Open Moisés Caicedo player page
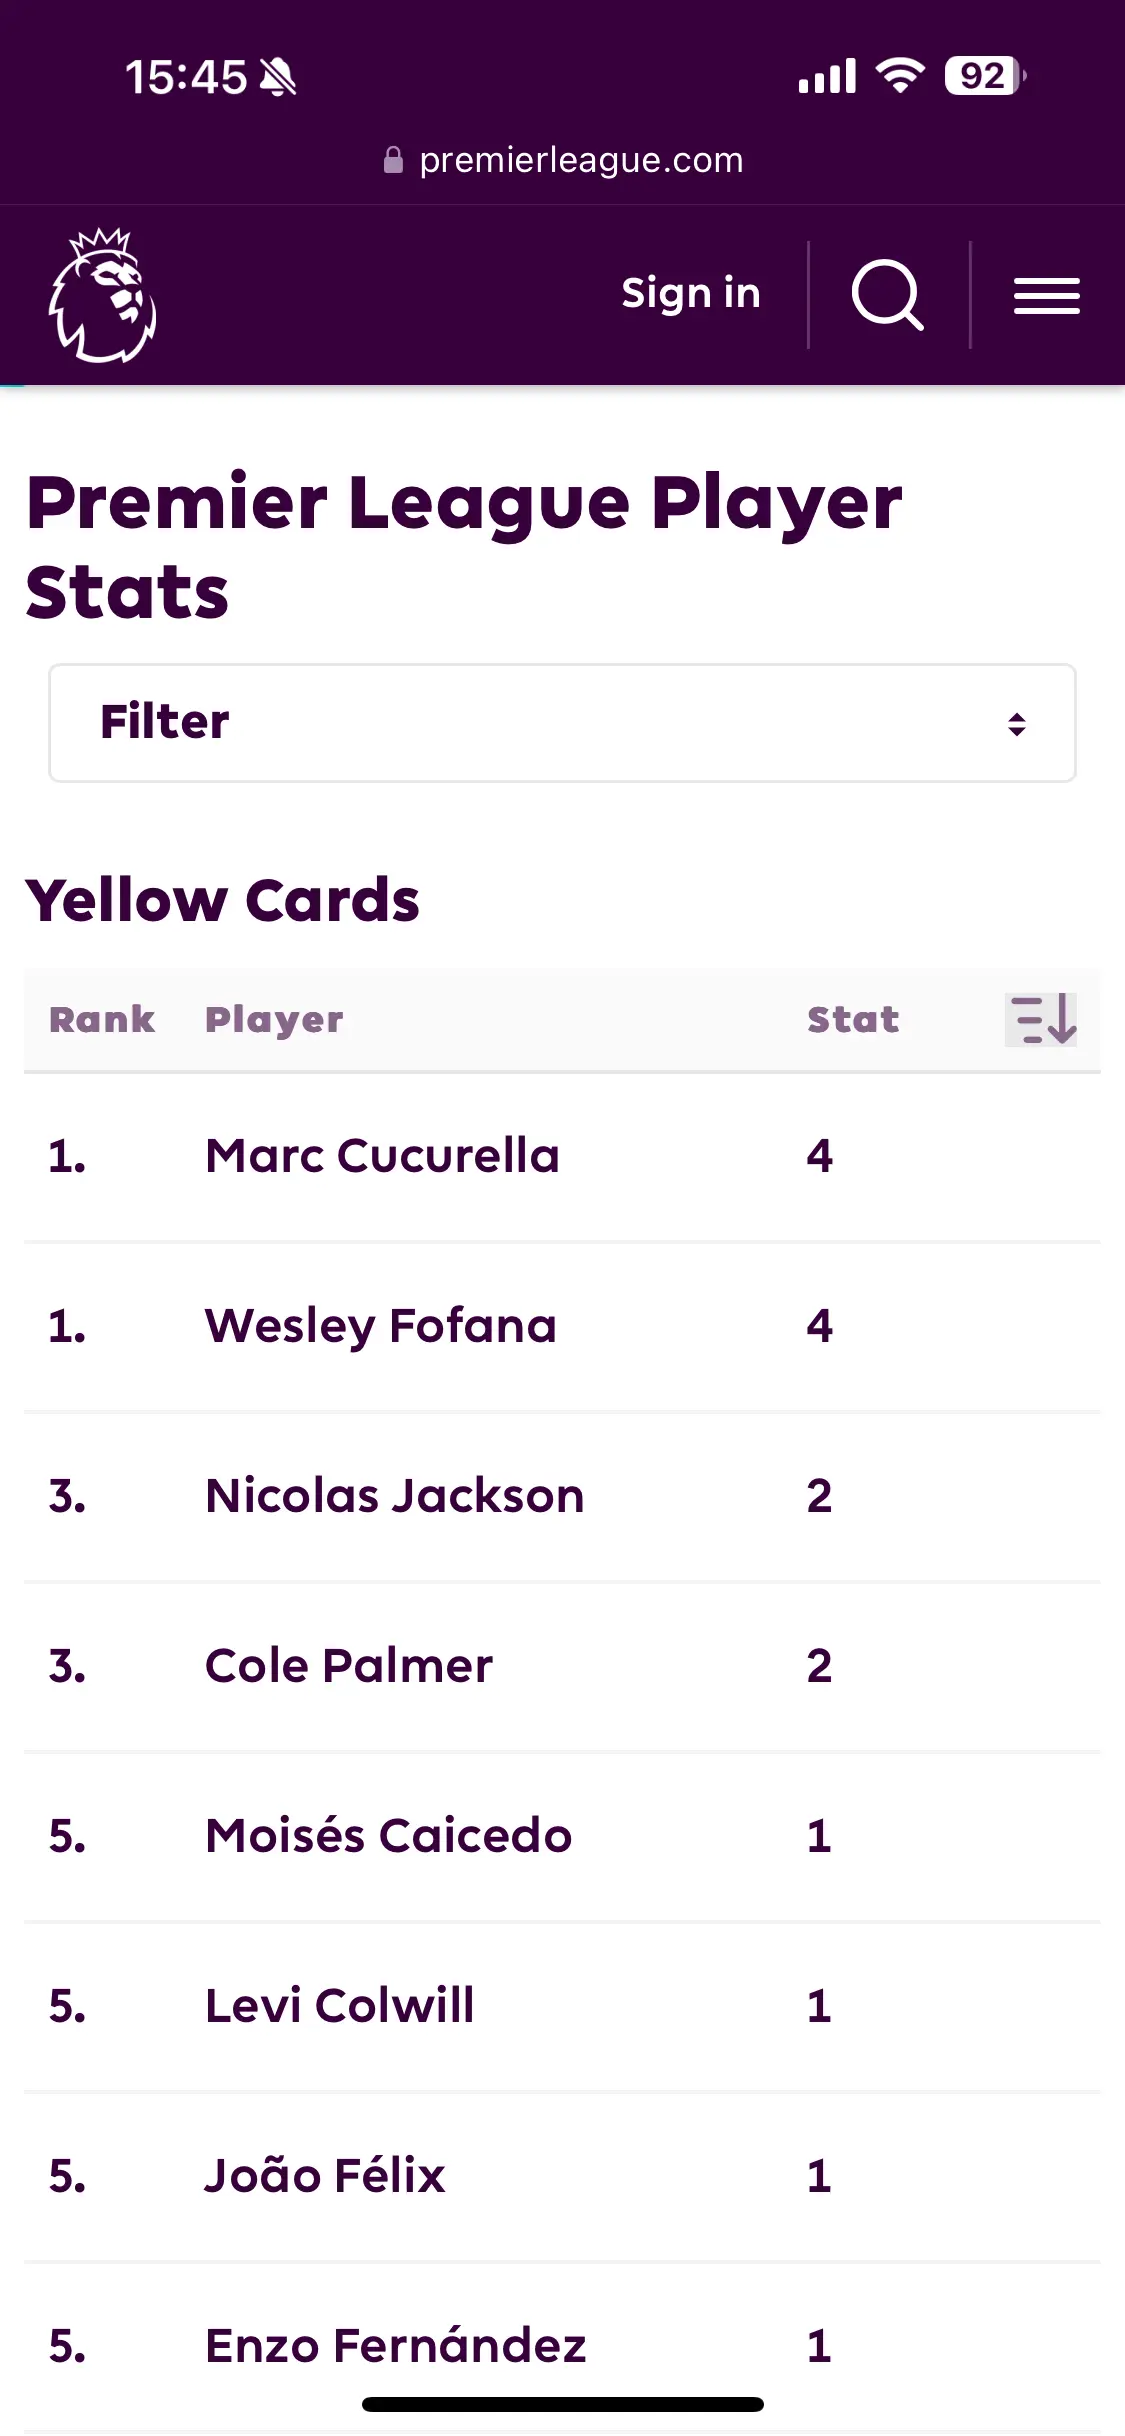The width and height of the screenshot is (1125, 2436). tap(562, 1837)
